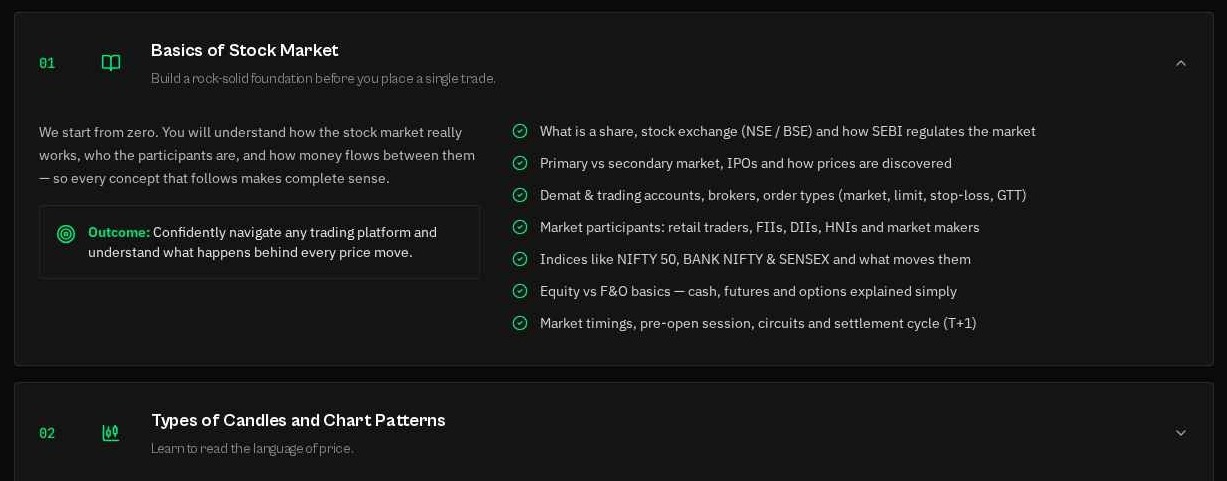Click the check icon beside 'Demat & trading accounts'
The image size is (1227, 481).
tap(520, 195)
